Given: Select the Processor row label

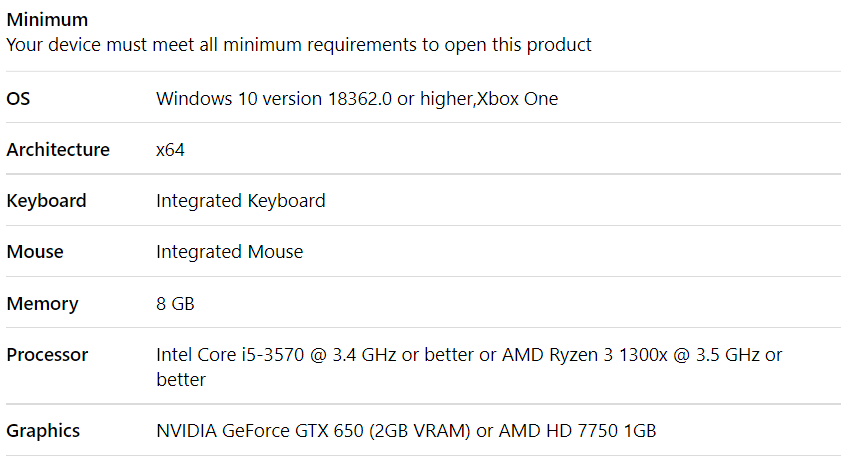Looking at the screenshot, I should [x=47, y=355].
